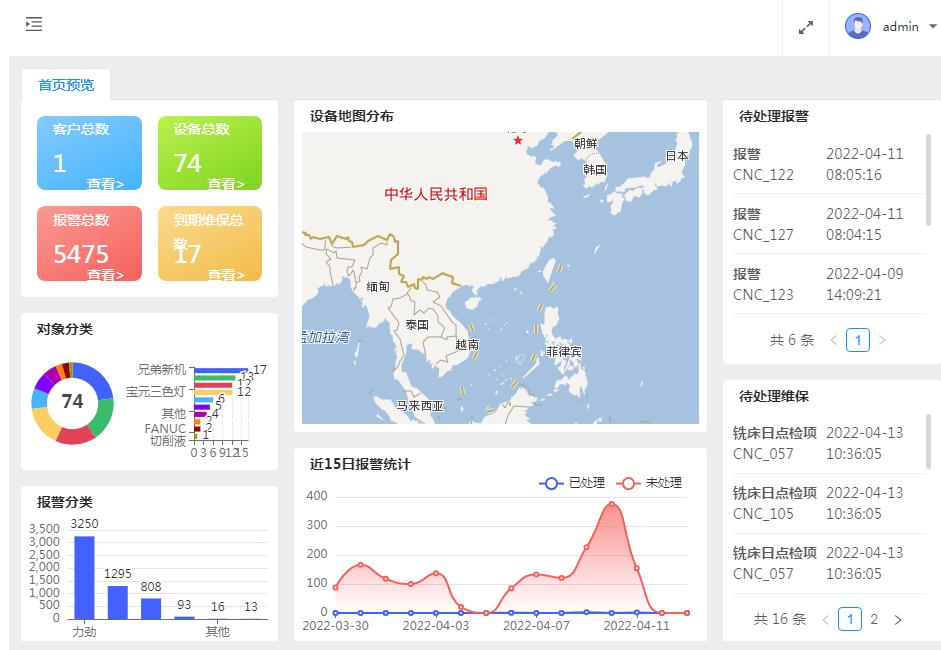Click the red star marker on map

click(518, 140)
